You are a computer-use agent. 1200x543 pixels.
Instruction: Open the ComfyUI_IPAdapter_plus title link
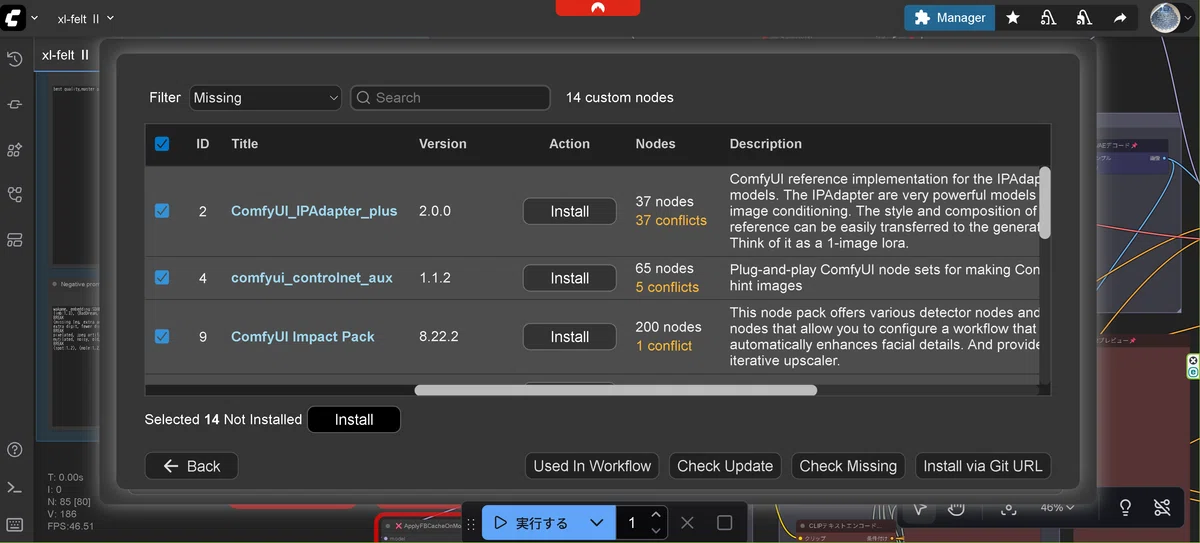point(314,211)
